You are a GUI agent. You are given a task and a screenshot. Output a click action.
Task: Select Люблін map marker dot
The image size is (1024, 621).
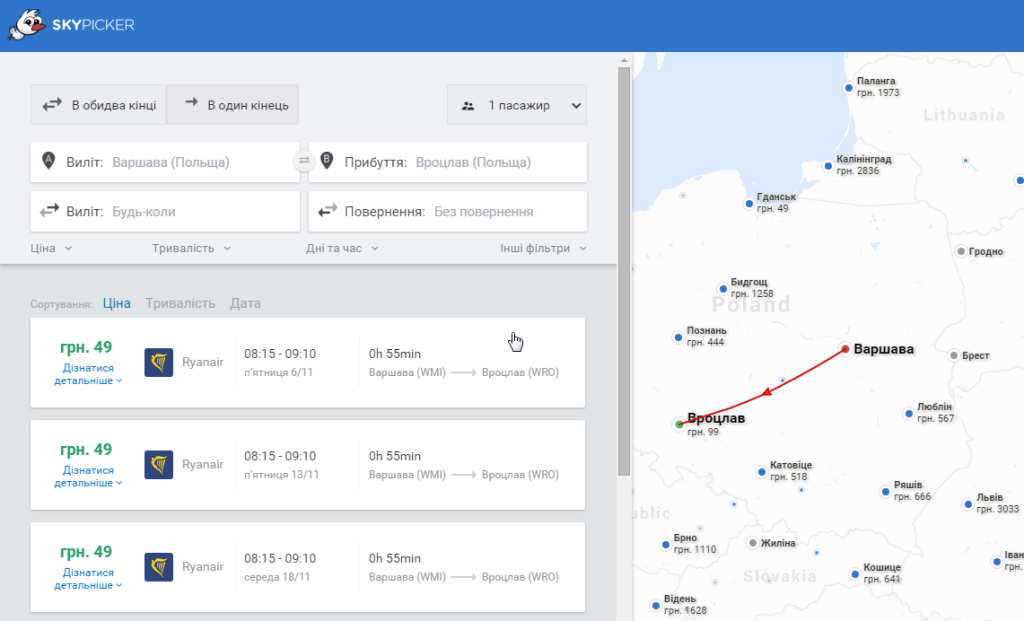click(x=908, y=413)
